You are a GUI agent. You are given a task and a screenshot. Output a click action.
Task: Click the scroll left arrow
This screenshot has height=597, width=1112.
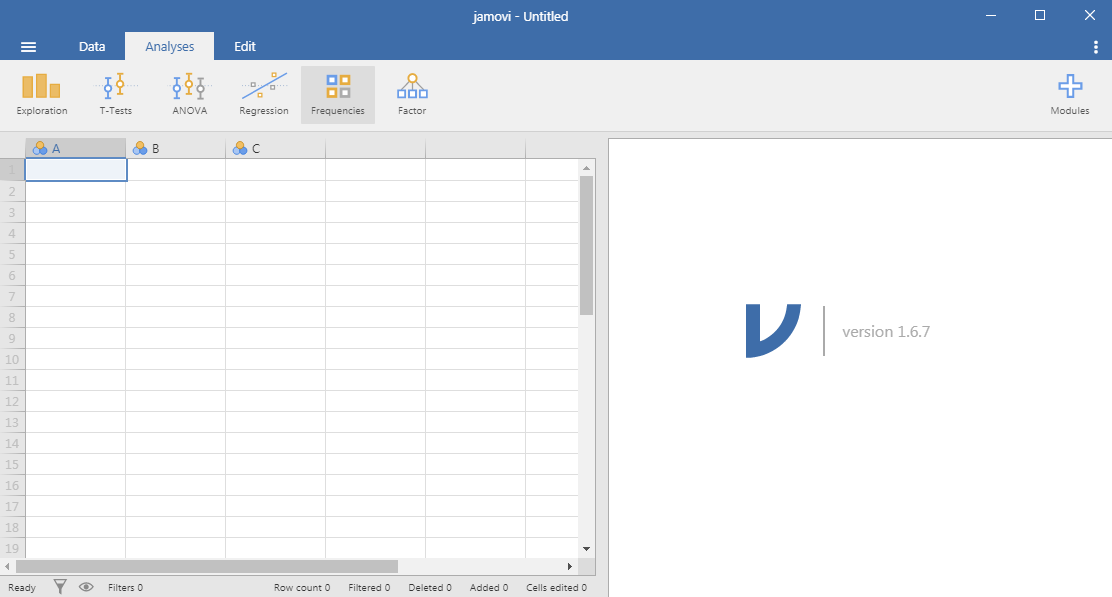[7, 567]
